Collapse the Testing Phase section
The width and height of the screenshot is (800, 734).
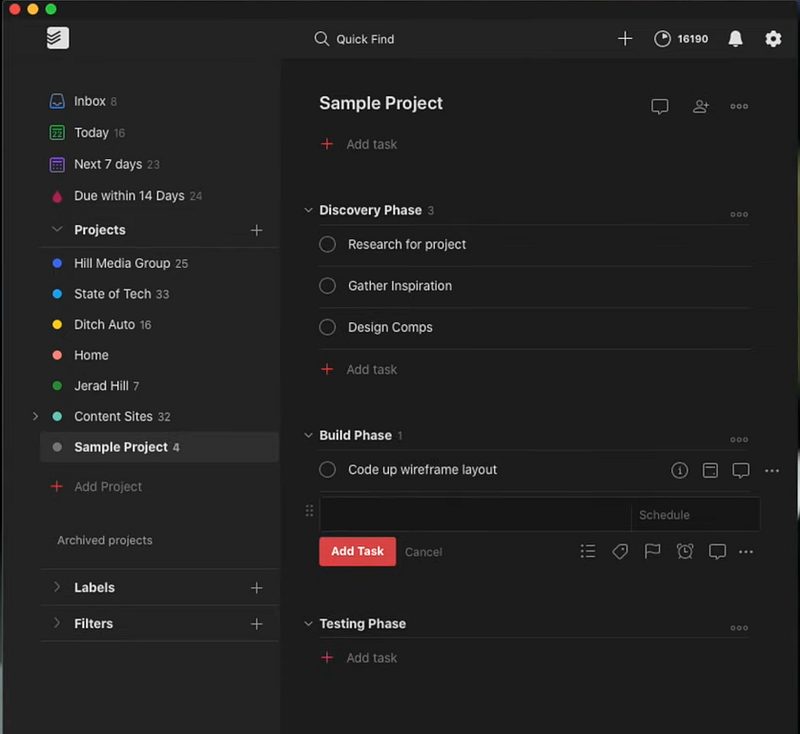click(x=308, y=623)
